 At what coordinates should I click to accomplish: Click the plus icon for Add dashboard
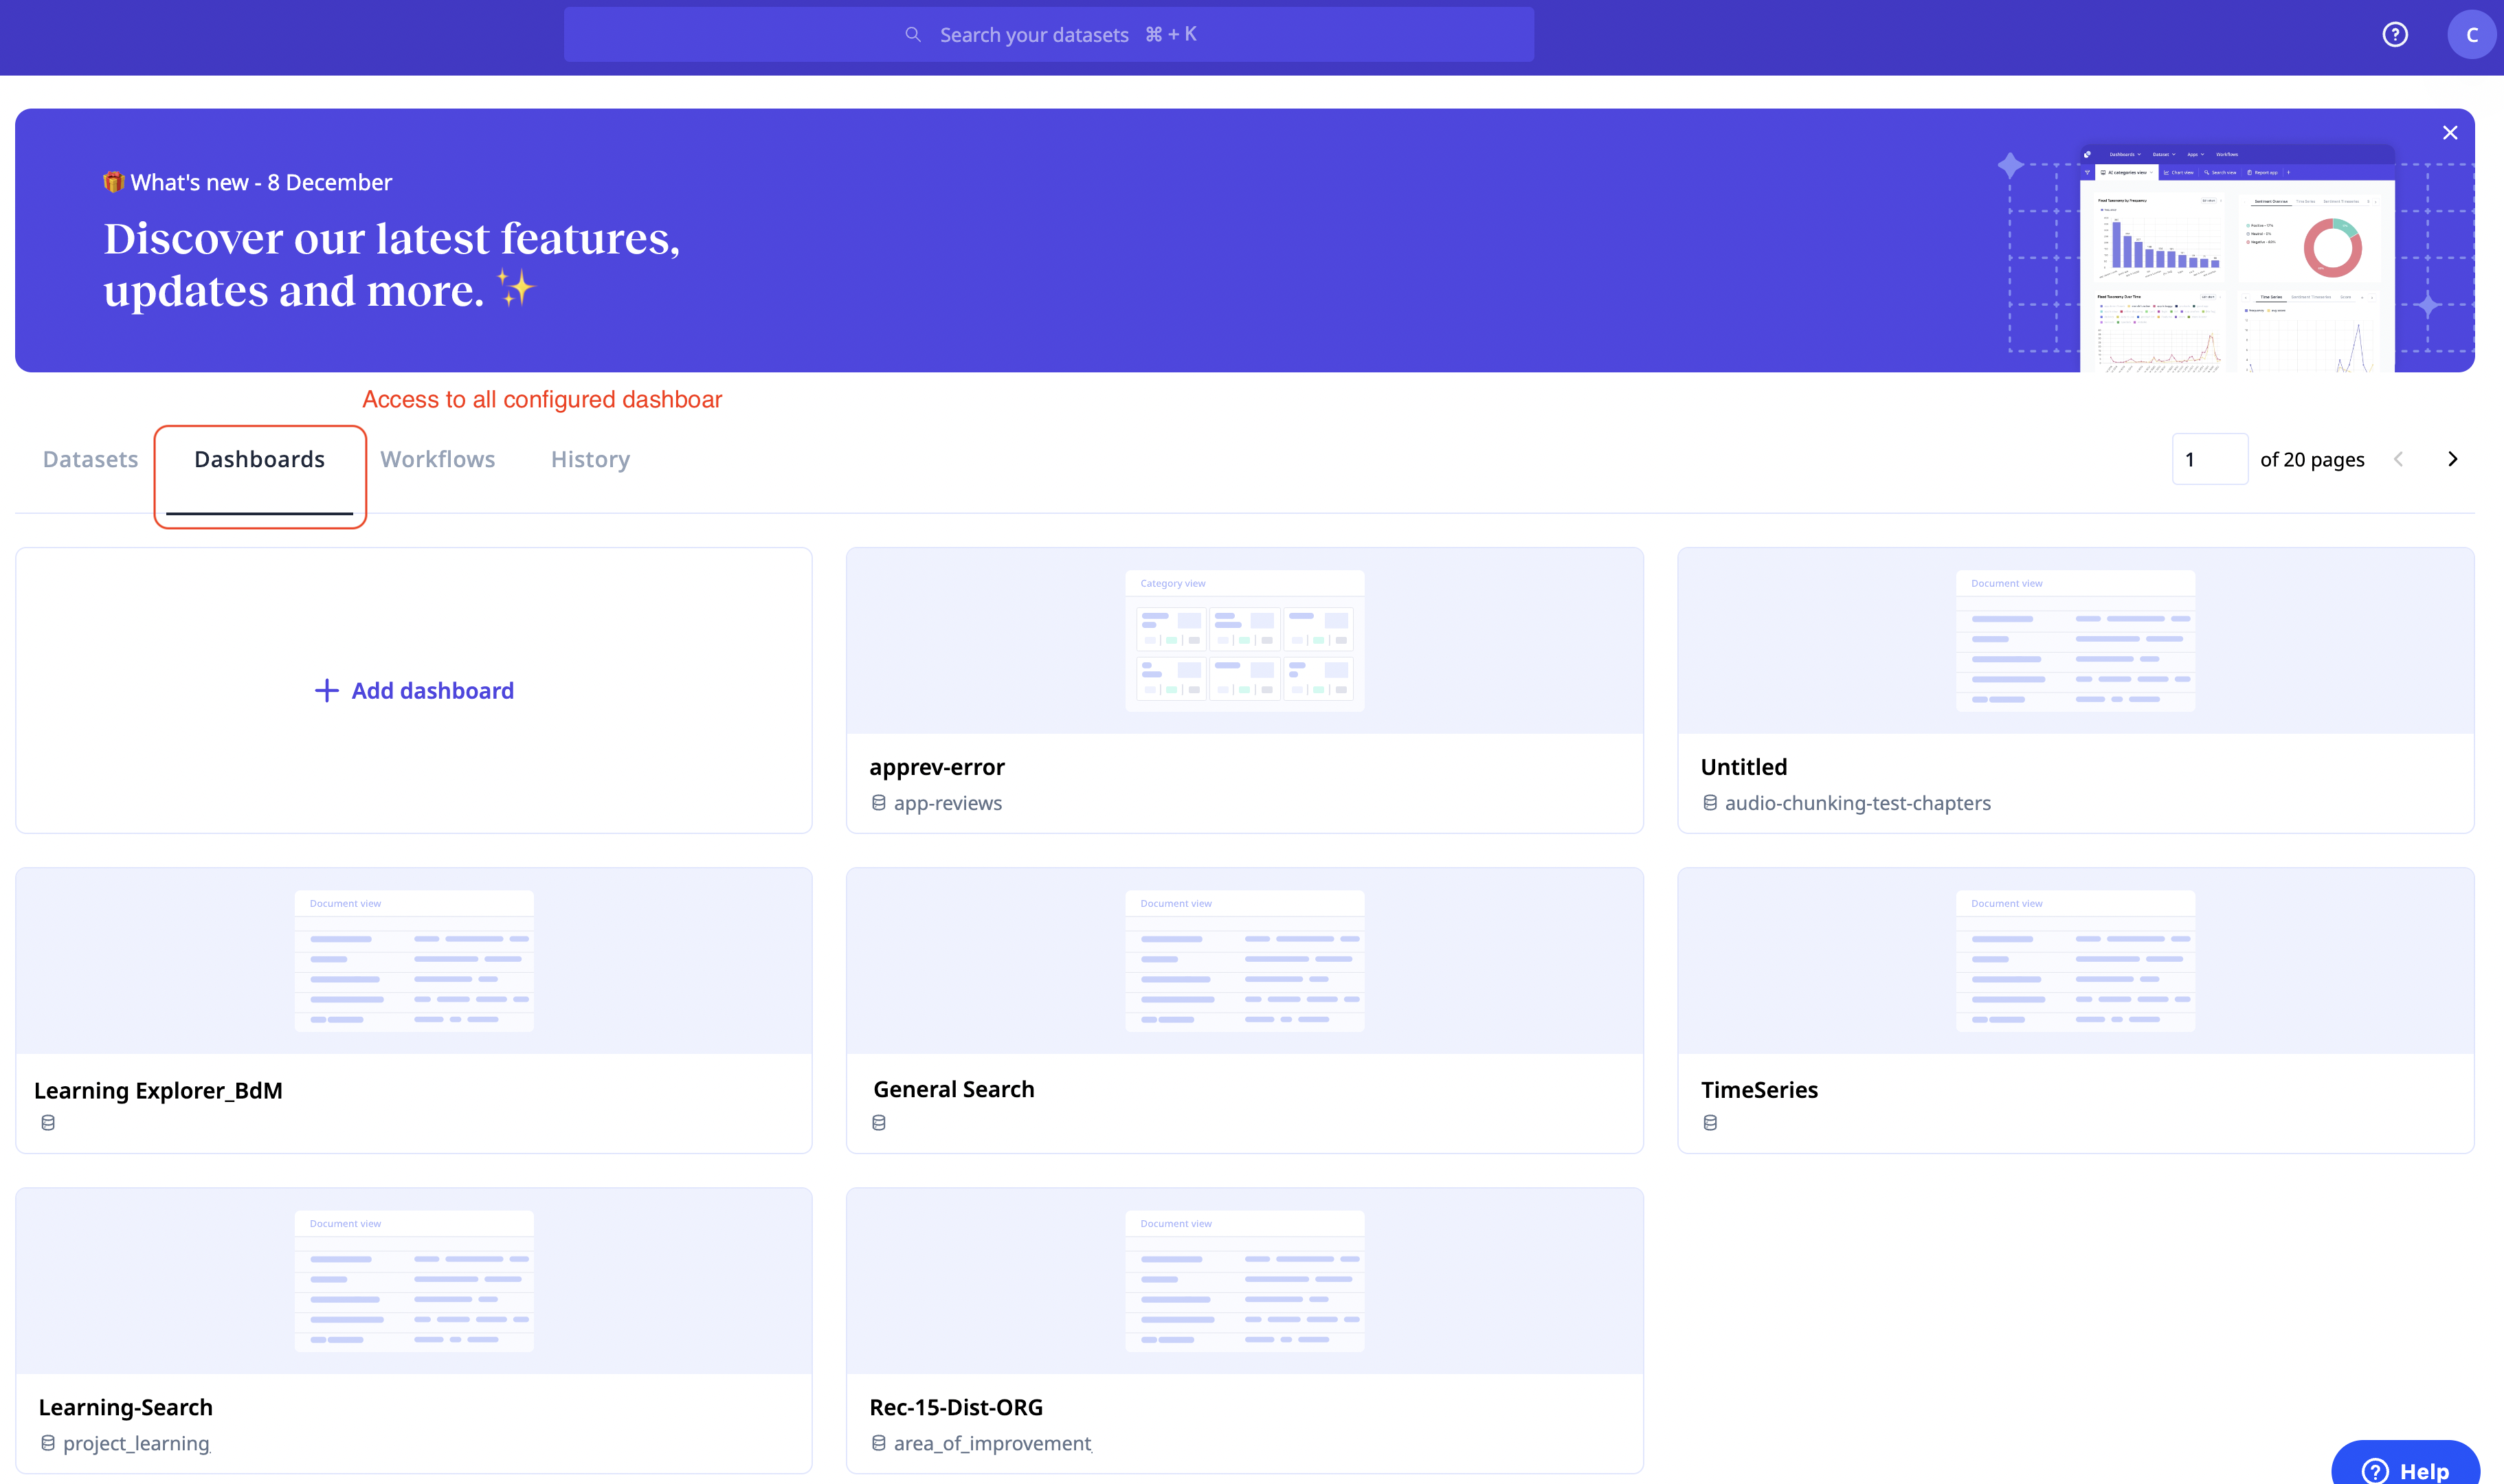pyautogui.click(x=326, y=691)
